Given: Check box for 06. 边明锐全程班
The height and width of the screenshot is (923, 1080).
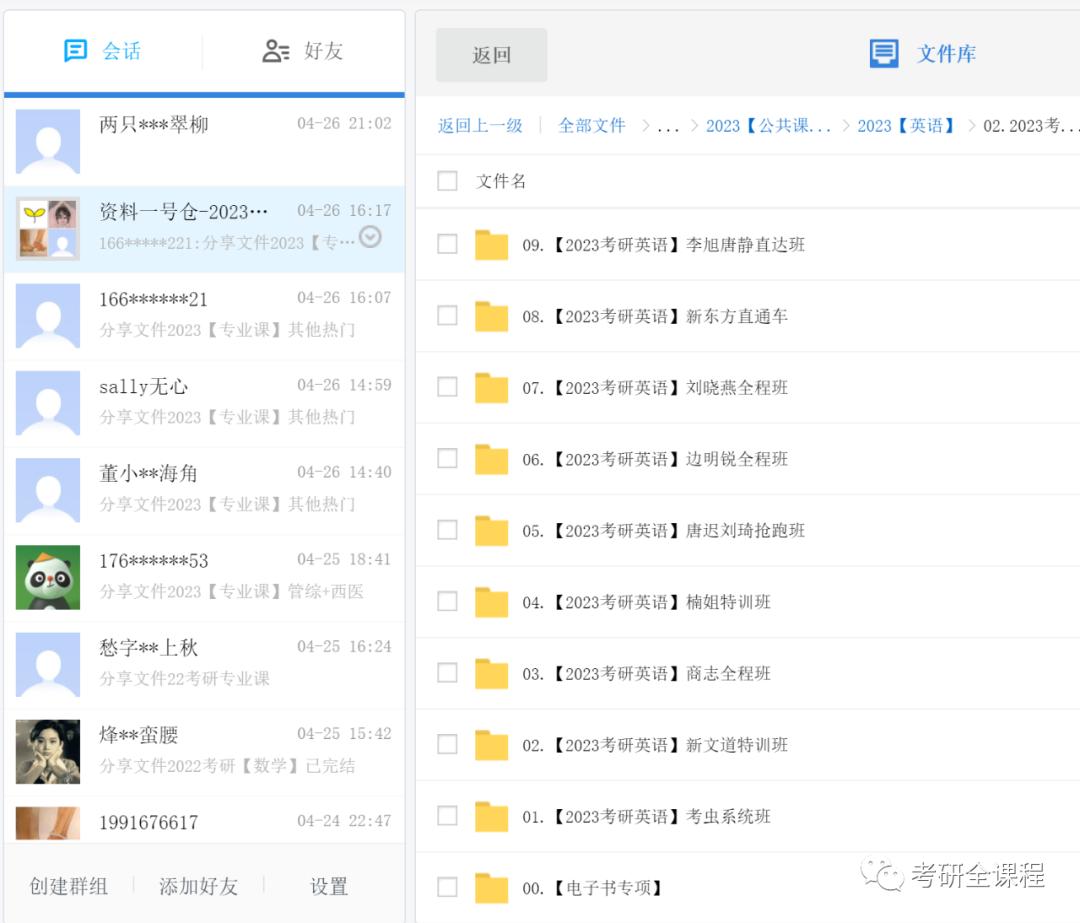Looking at the screenshot, I should [448, 459].
